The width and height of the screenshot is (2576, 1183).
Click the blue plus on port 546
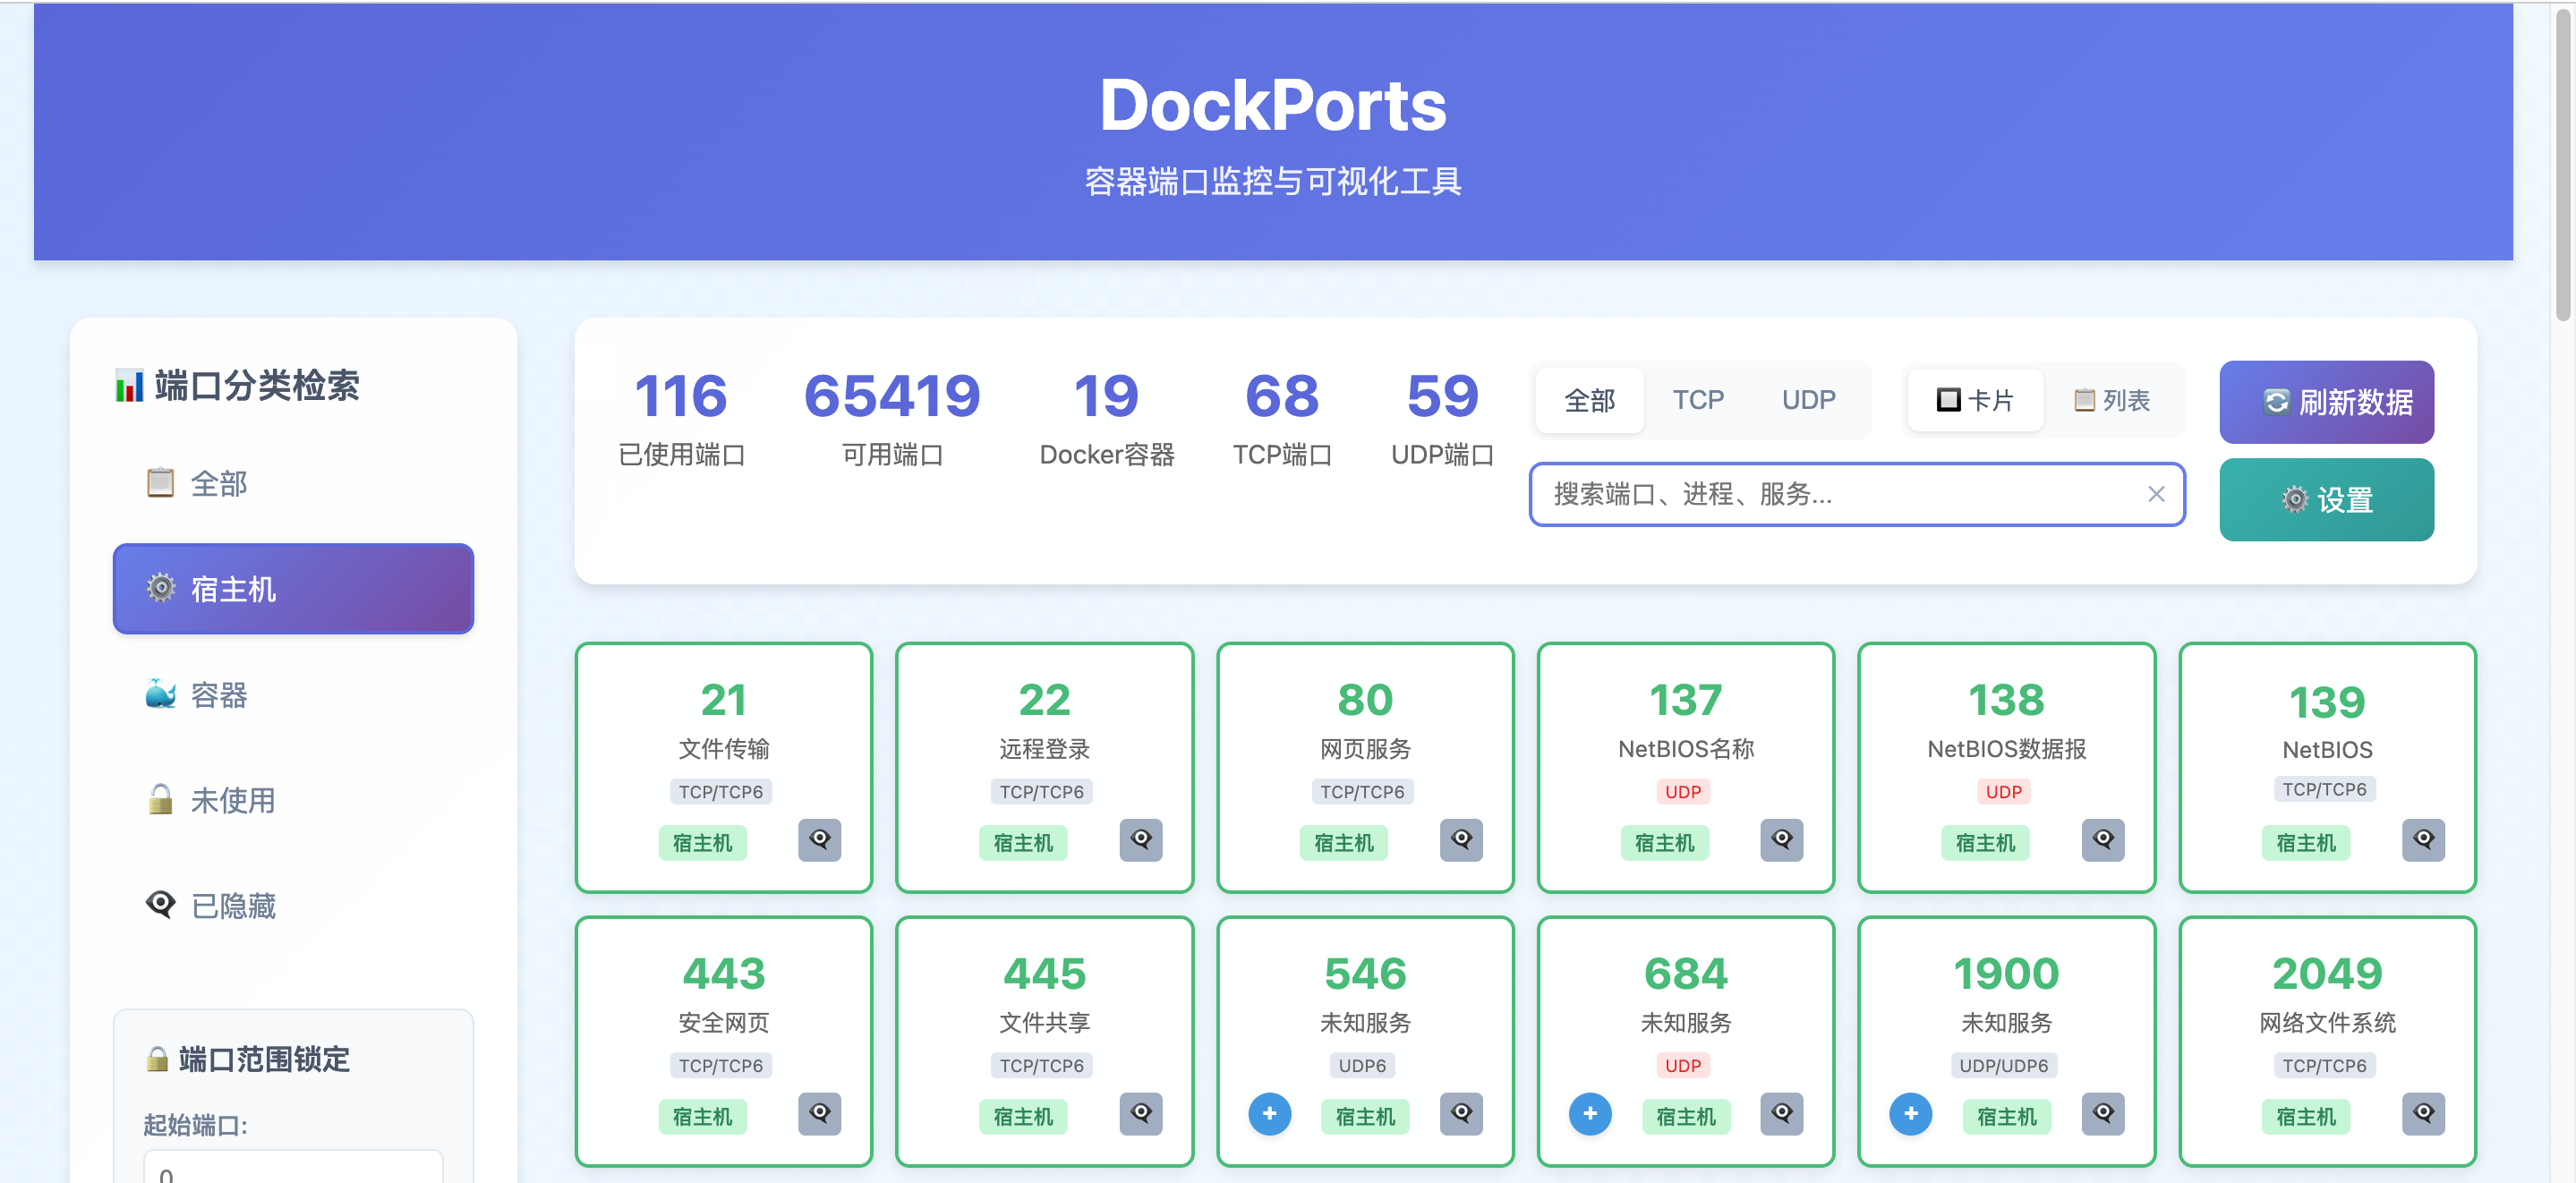point(1269,1113)
